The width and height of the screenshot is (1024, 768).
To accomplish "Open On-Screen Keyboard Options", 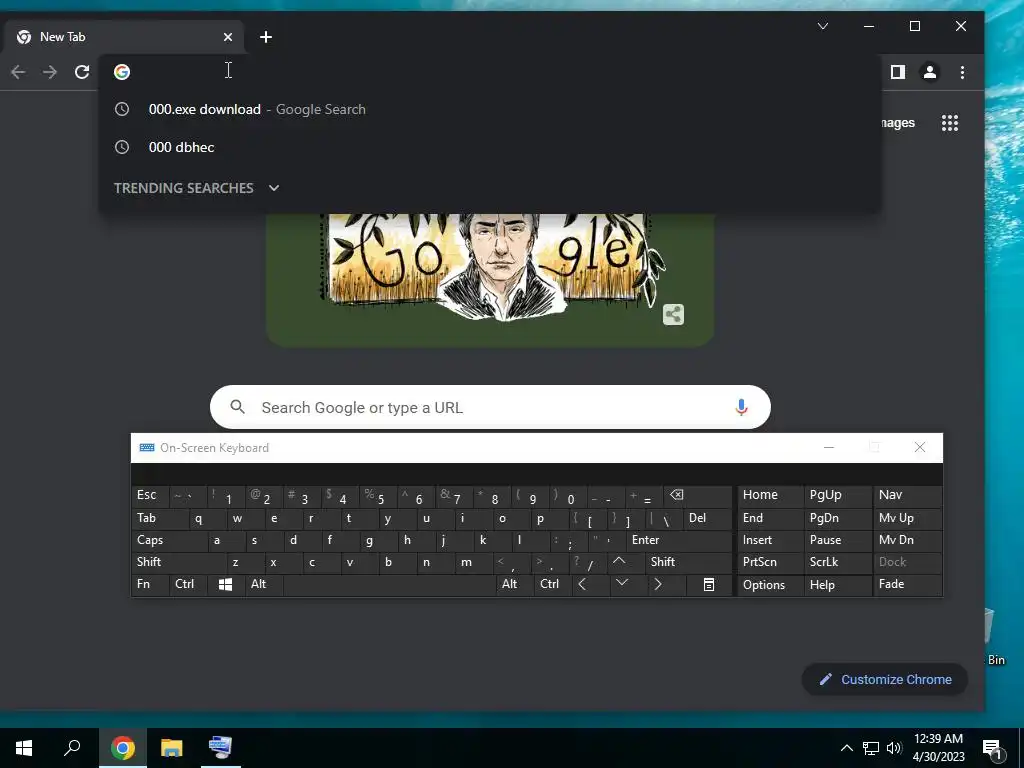I will tap(770, 584).
